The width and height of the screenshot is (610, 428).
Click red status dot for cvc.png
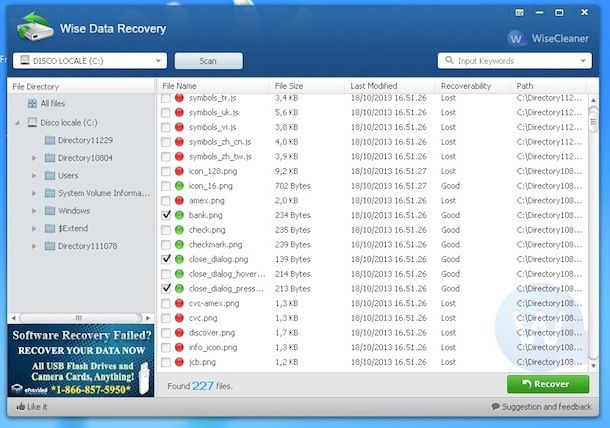pyautogui.click(x=179, y=318)
